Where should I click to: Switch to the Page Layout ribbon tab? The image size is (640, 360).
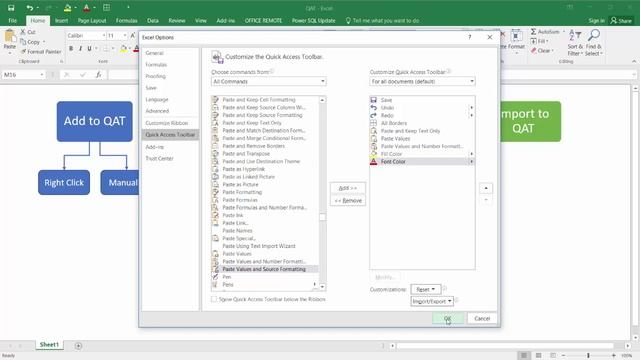(x=92, y=20)
